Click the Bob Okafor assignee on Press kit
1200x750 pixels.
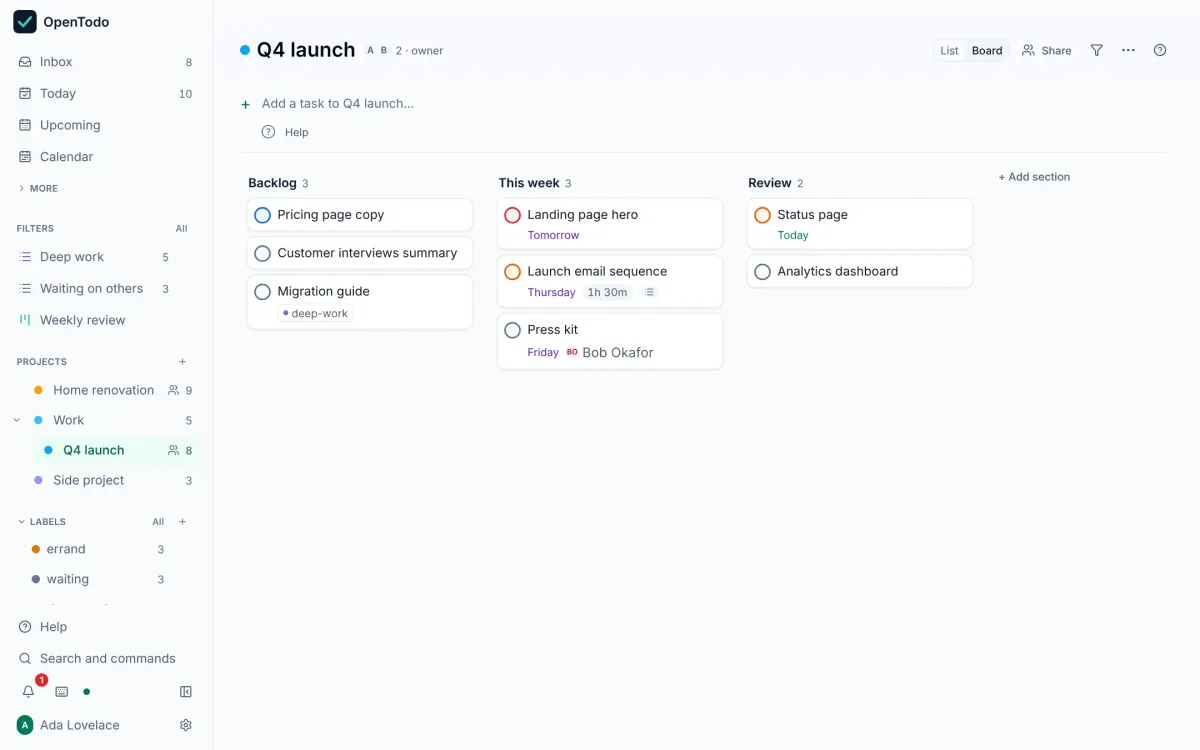(610, 352)
